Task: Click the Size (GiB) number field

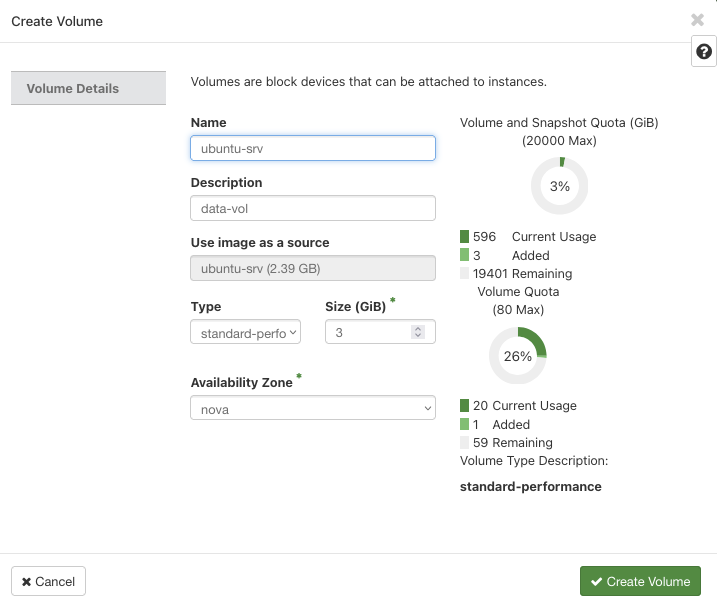Action: 380,332
